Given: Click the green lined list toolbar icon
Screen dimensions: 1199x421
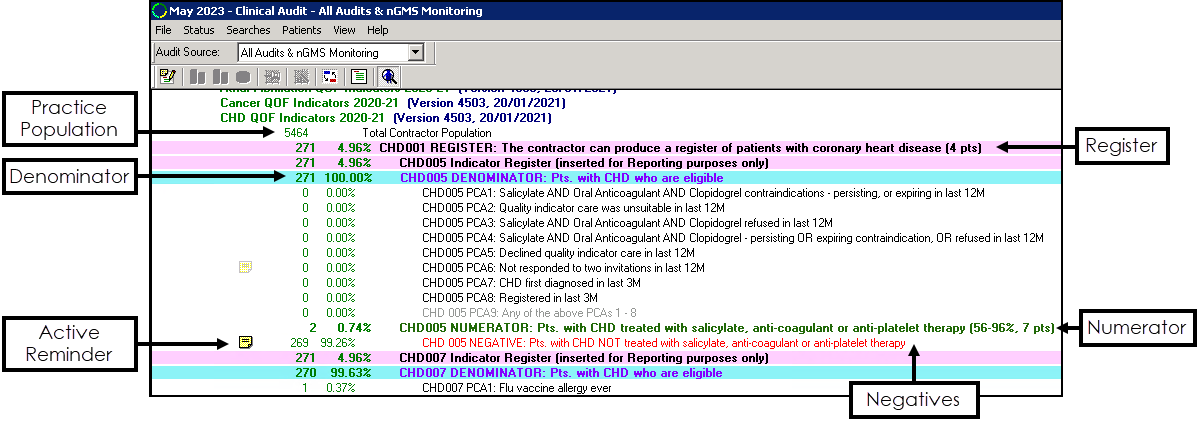Looking at the screenshot, I should 358,76.
